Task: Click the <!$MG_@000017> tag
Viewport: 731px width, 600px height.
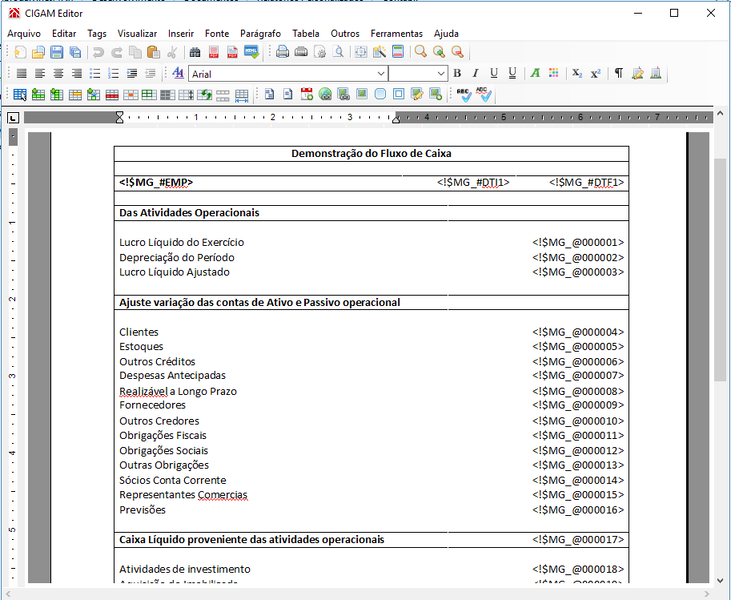Action: 578,539
